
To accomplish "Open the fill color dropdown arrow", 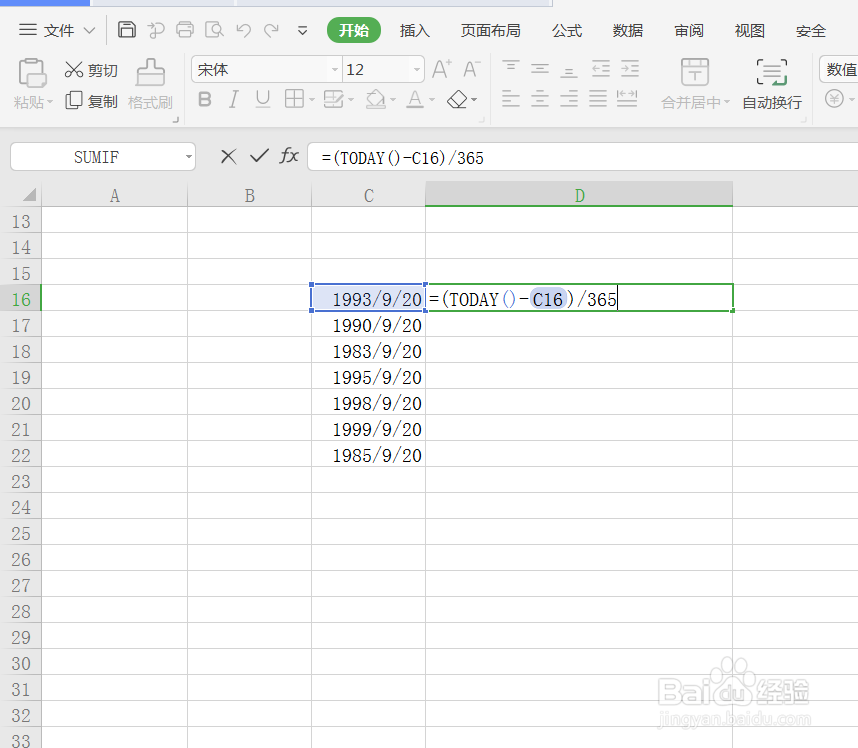I will coord(393,100).
